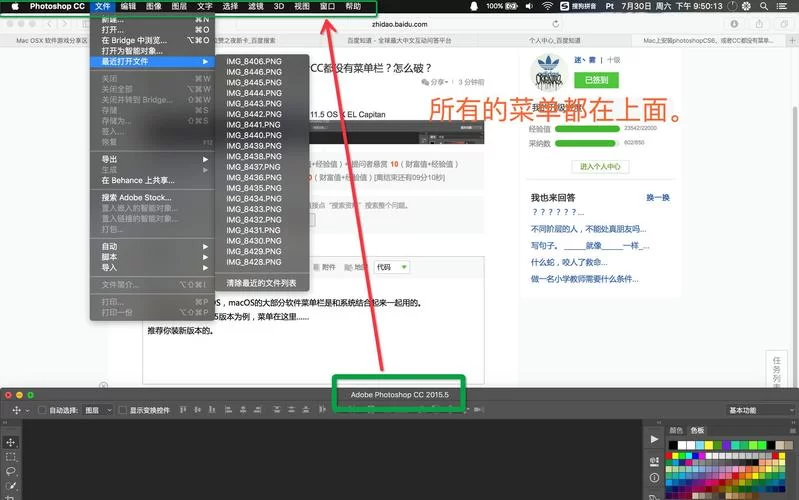799x500 pixels.
Task: Click the 换一换 link
Action: 658,197
